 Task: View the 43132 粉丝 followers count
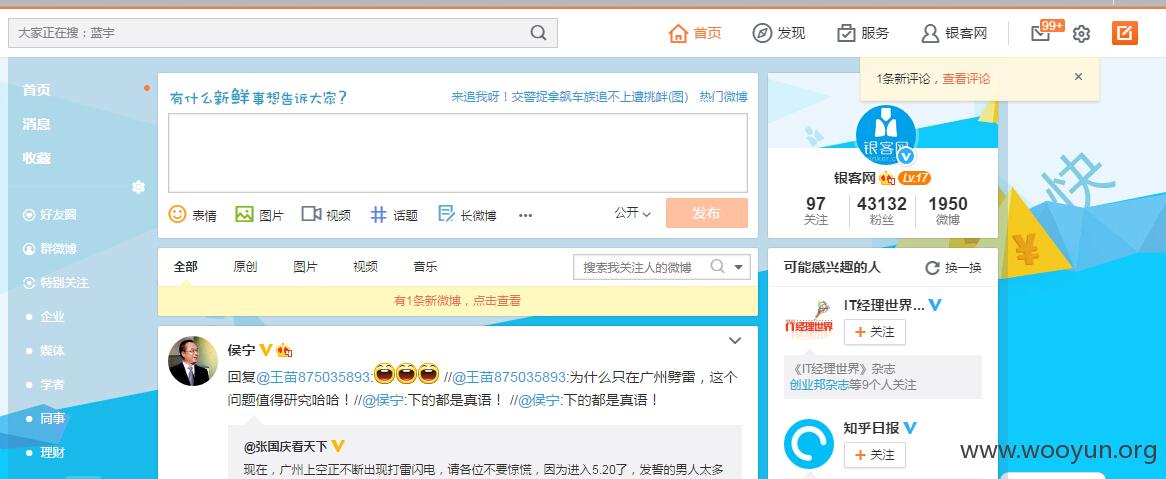[882, 211]
